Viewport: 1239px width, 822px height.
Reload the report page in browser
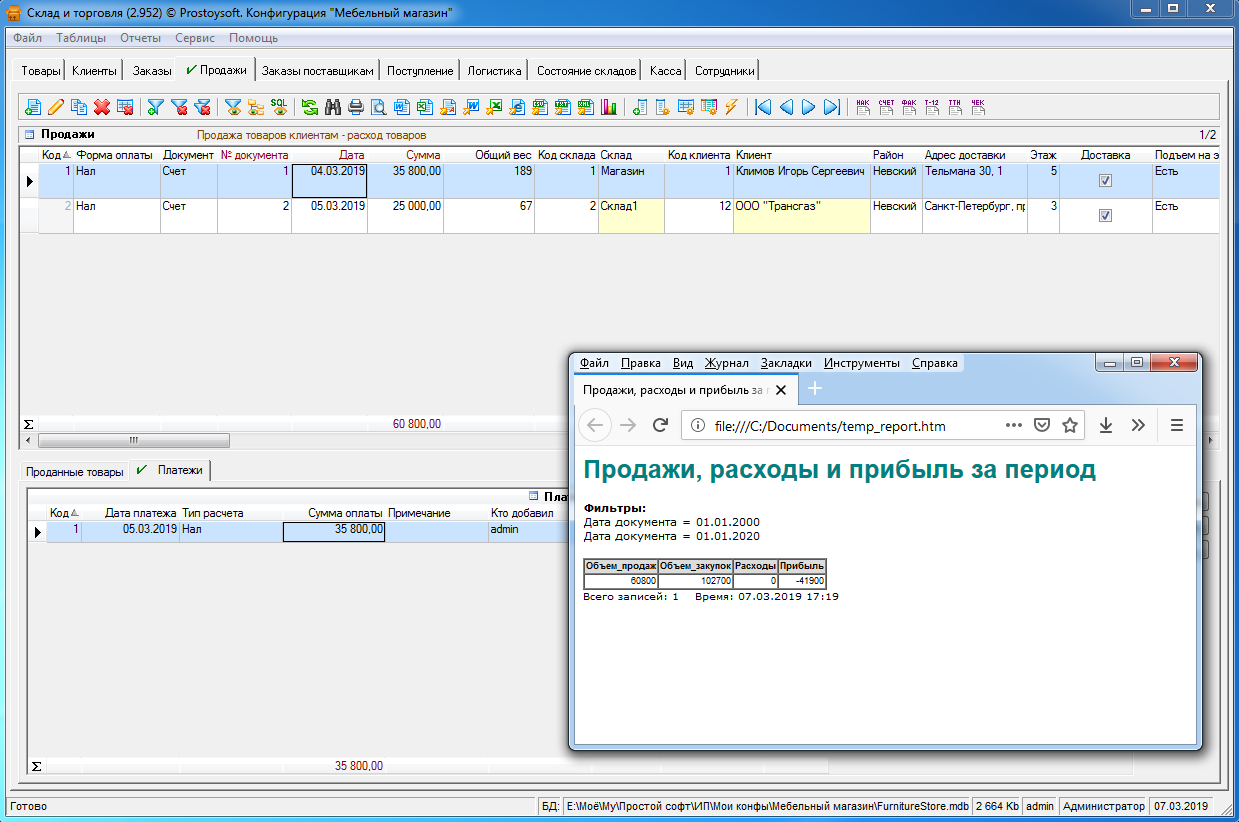(660, 425)
